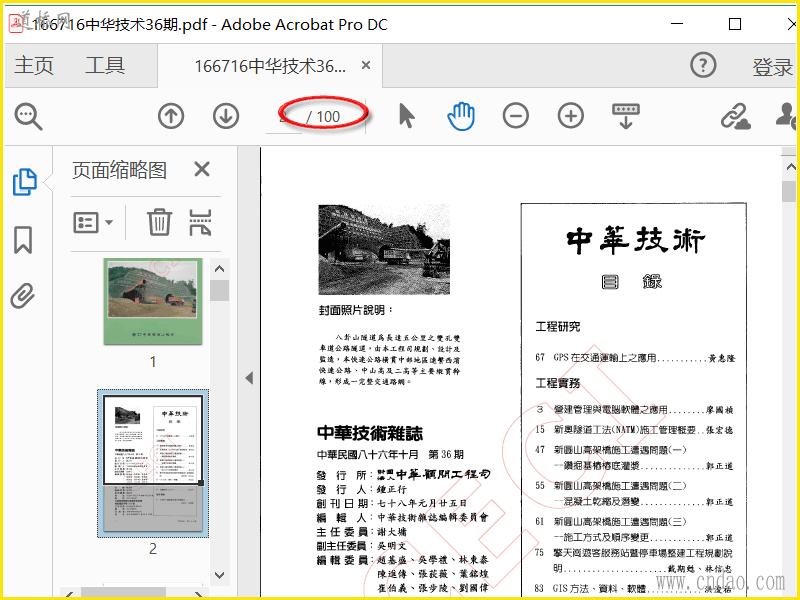Close the 166716中华技术36 document tab
The image size is (800, 600).
pyautogui.click(x=366, y=65)
